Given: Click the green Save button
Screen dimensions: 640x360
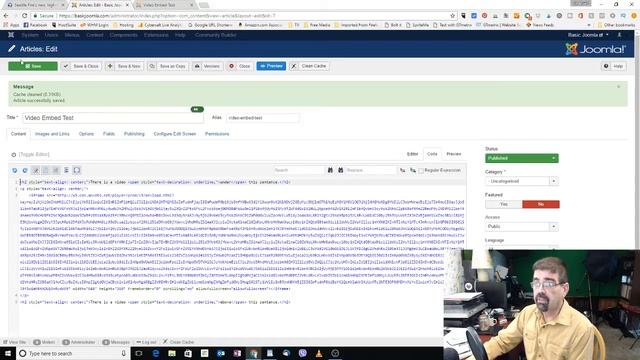Looking at the screenshot, I should pyautogui.click(x=33, y=66).
